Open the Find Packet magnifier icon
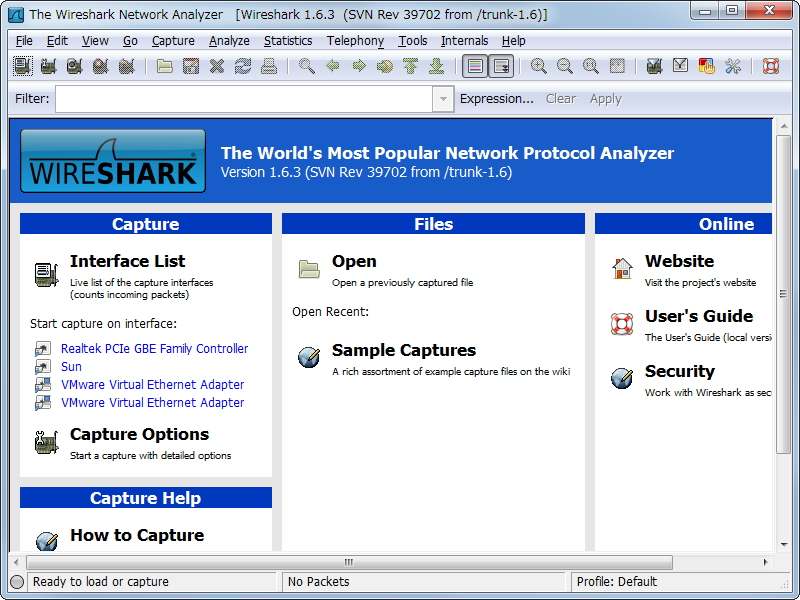800x600 pixels. click(x=305, y=65)
